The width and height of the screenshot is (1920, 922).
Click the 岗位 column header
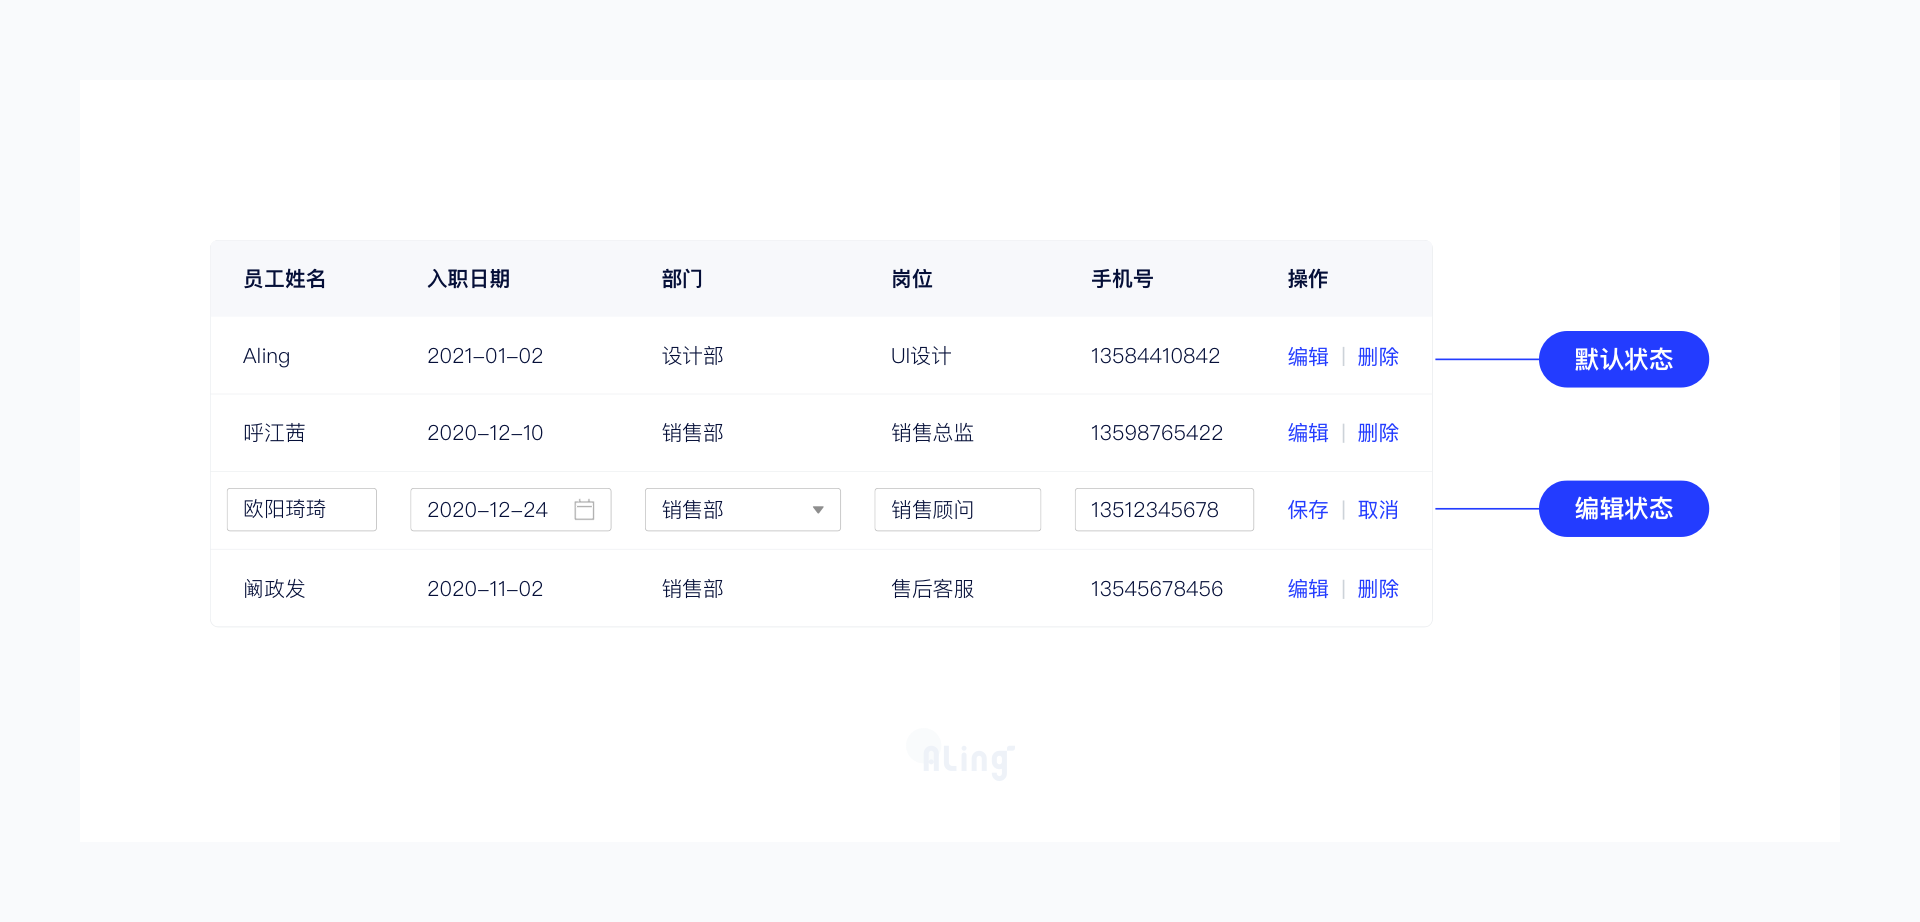912,279
